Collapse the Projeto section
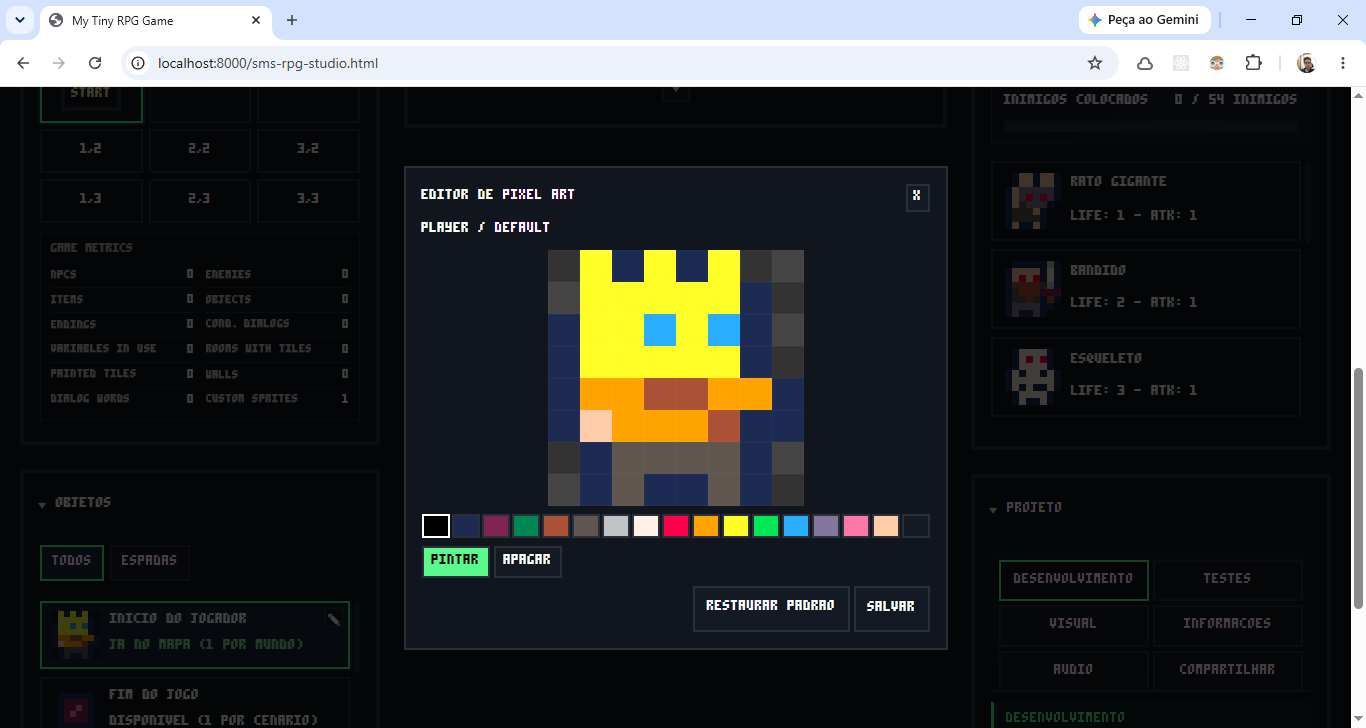 (993, 509)
